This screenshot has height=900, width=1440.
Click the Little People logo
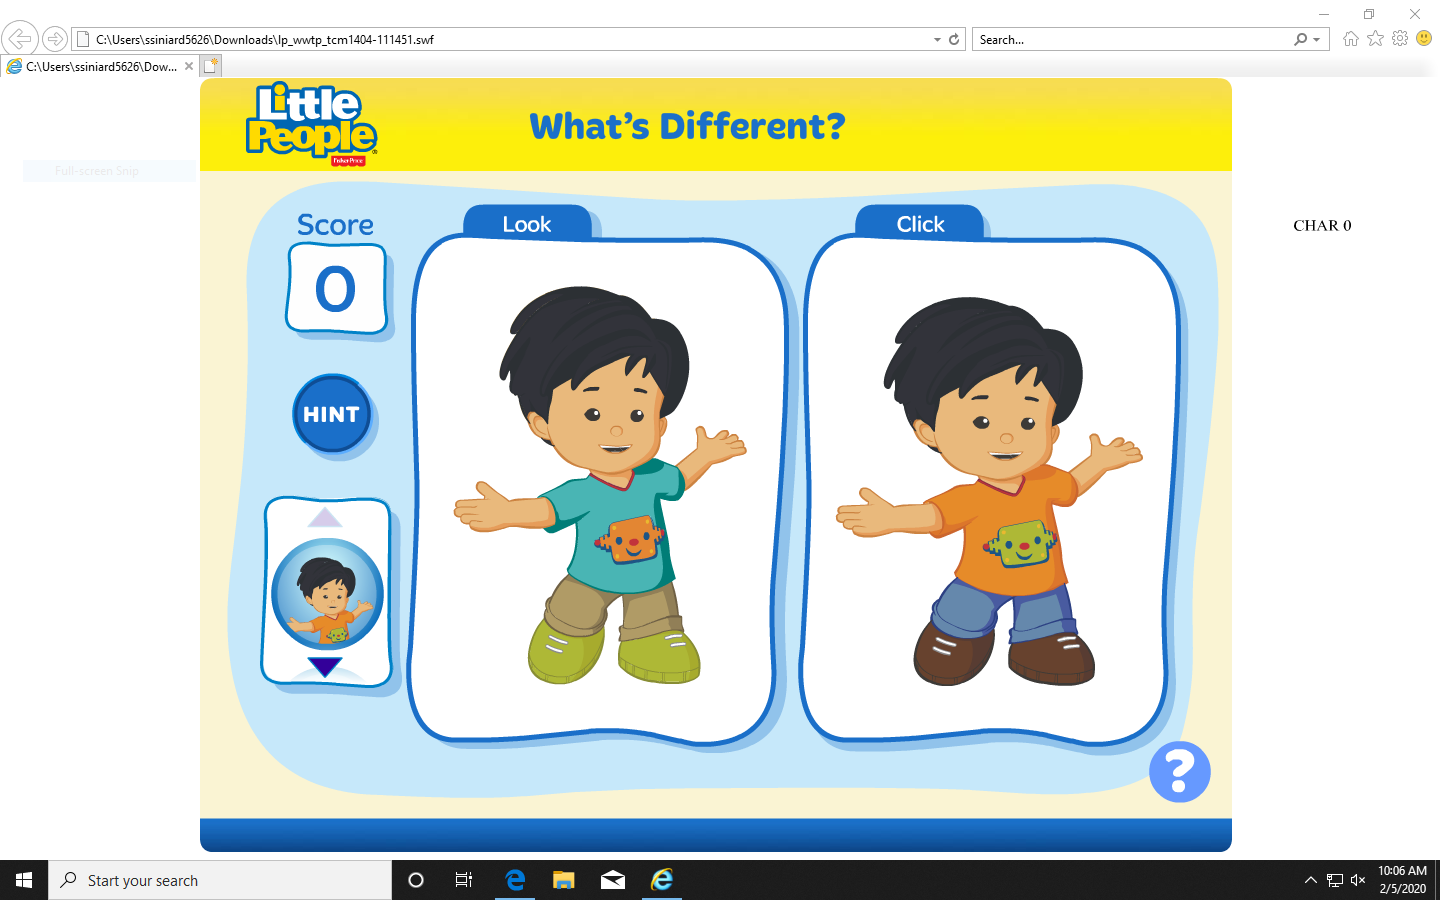pyautogui.click(x=311, y=124)
